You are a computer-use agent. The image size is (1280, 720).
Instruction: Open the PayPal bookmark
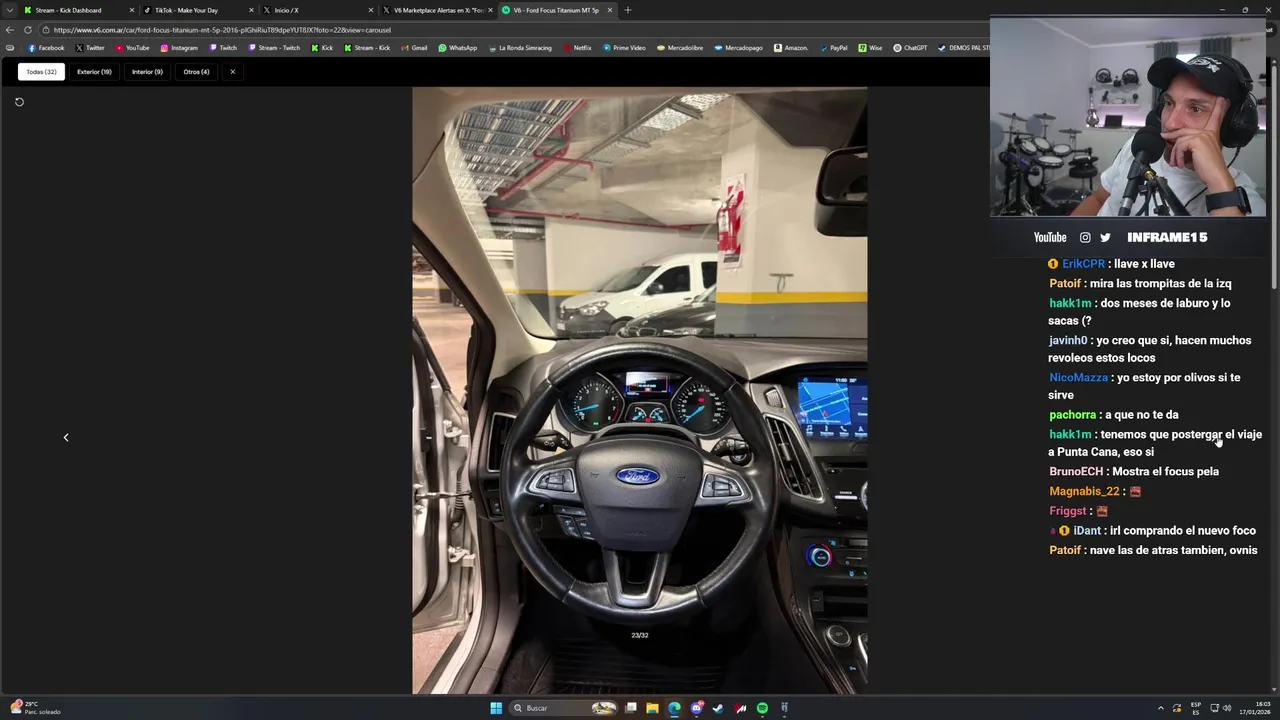833,48
